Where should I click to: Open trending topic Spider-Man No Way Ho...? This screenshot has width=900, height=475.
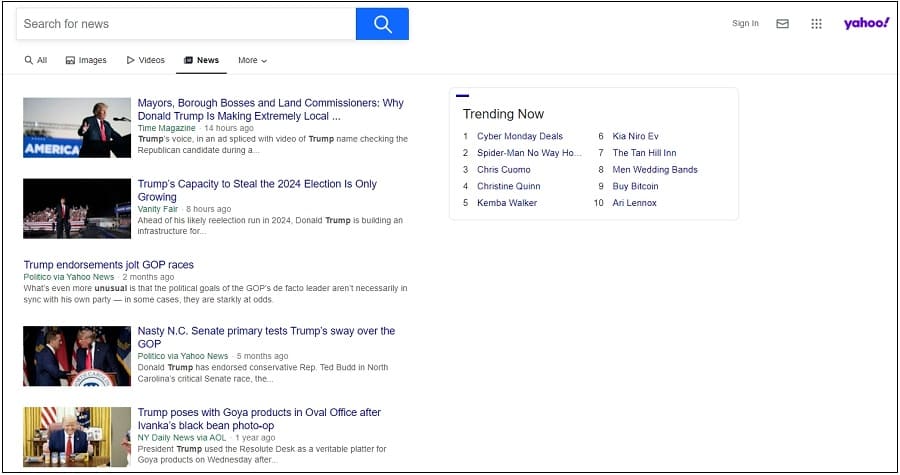529,153
